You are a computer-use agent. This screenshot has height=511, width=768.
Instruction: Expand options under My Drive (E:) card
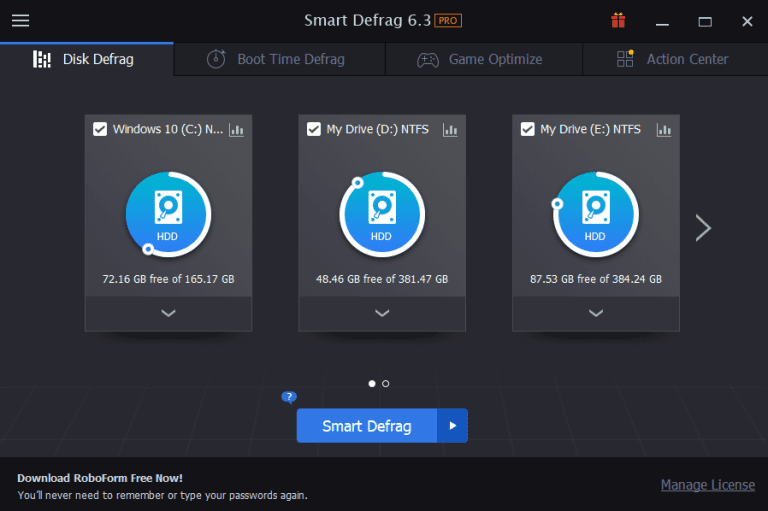pos(596,313)
